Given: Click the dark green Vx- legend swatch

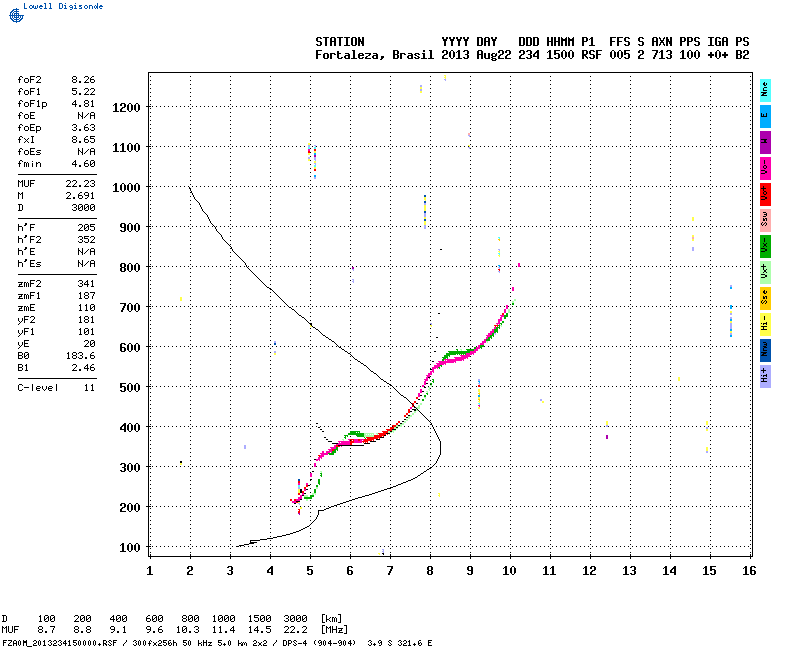Looking at the screenshot, I should point(765,245).
